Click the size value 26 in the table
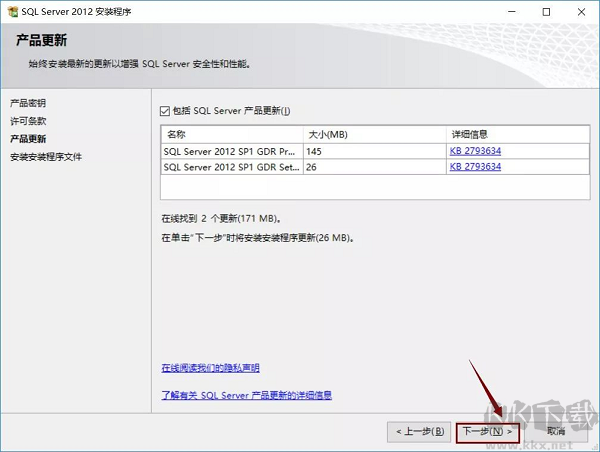600x452 pixels. (x=311, y=167)
